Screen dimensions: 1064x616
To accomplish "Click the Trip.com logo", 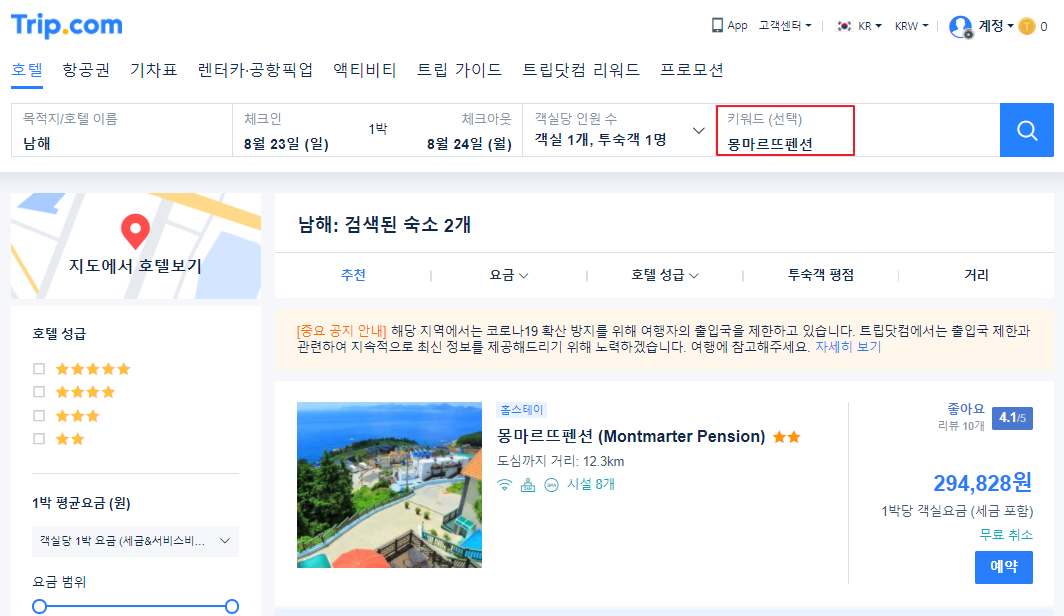I will tap(66, 25).
